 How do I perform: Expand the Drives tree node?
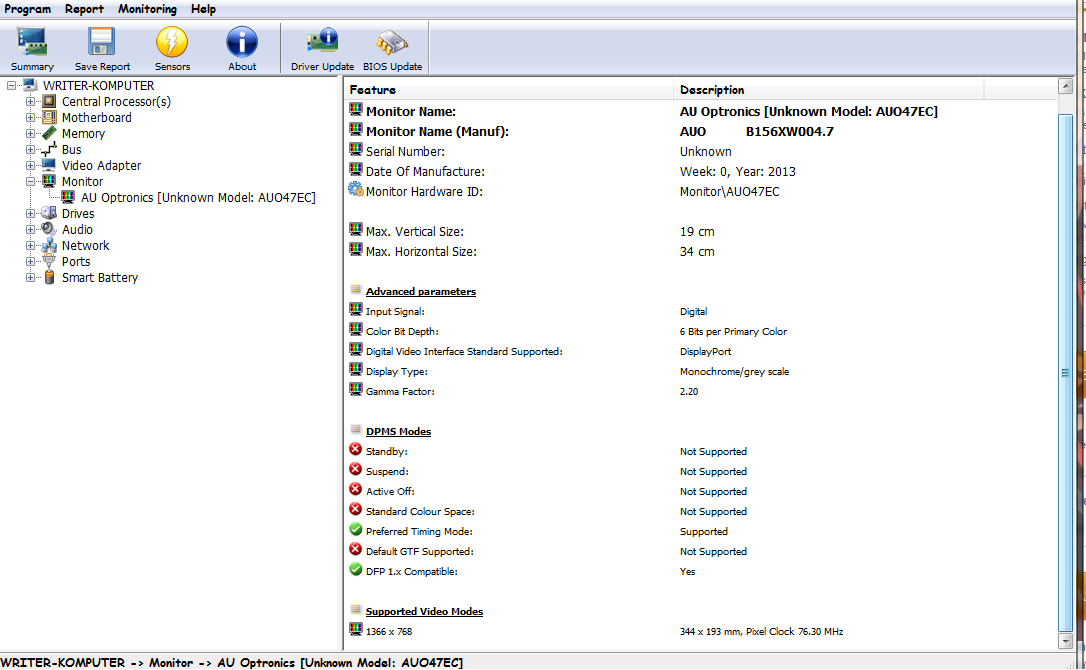pyautogui.click(x=31, y=214)
